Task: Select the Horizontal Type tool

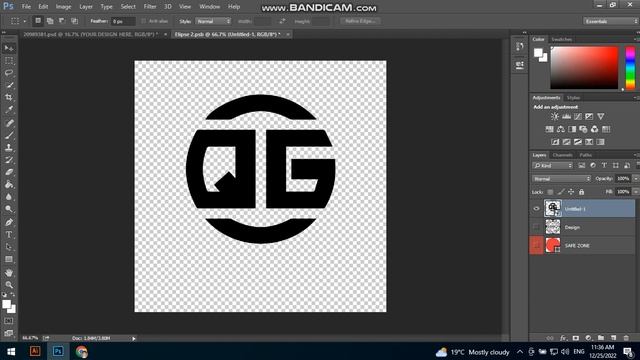Action: [9, 235]
